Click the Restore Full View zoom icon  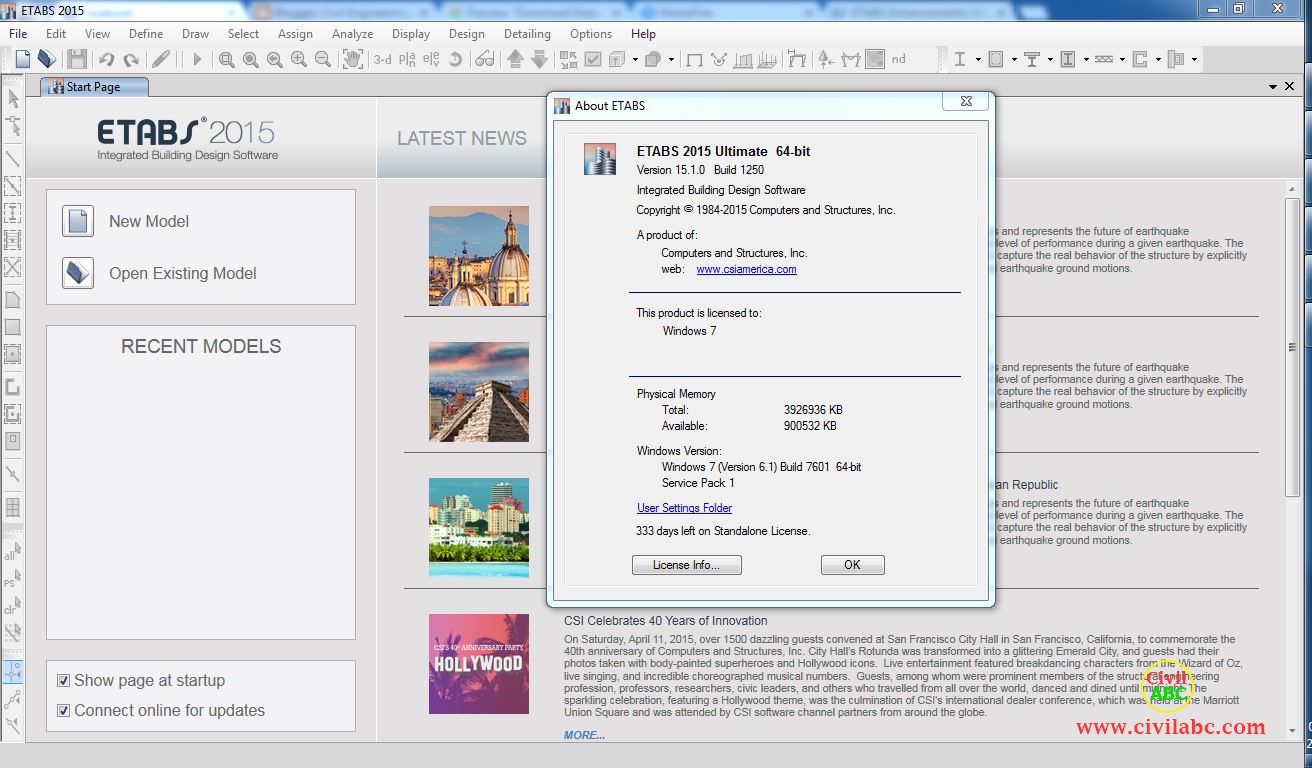coord(251,60)
